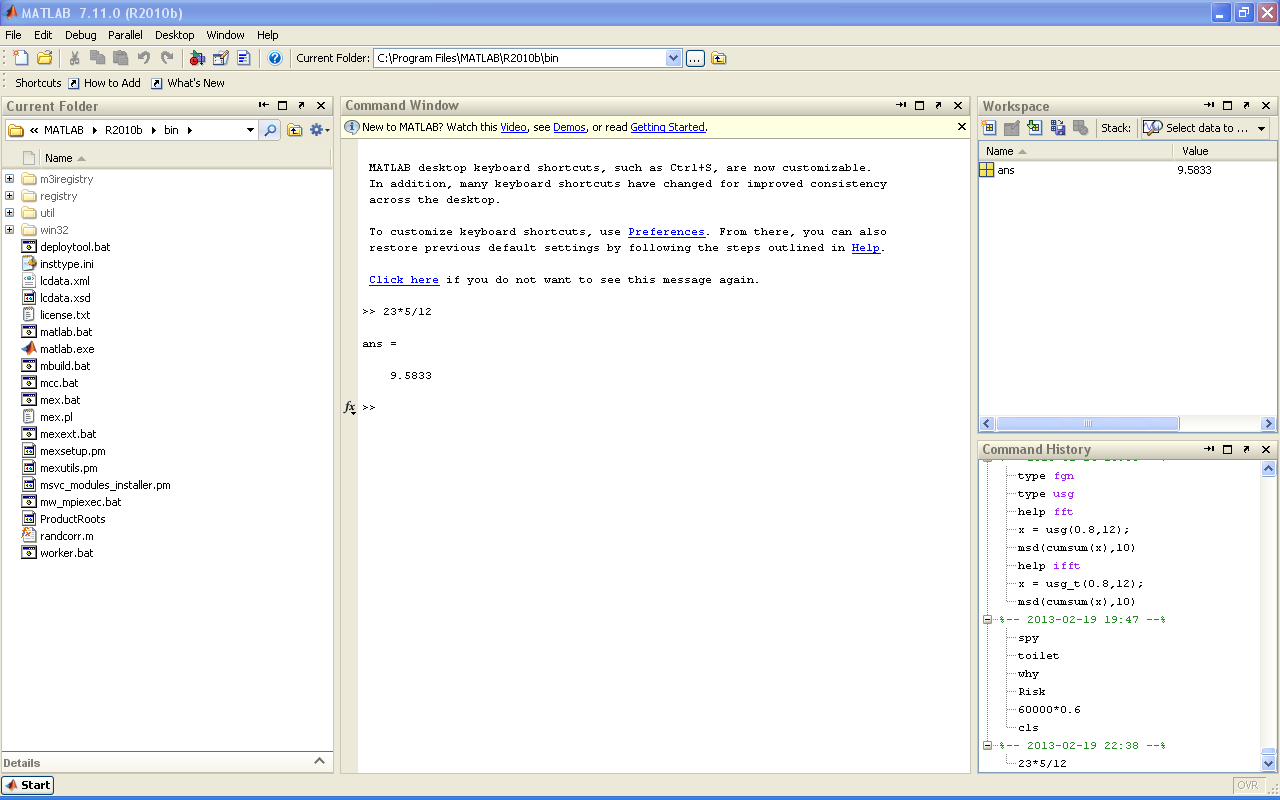1280x800 pixels.
Task: Open selected variable in Workspace toolbar
Action: (1012, 128)
